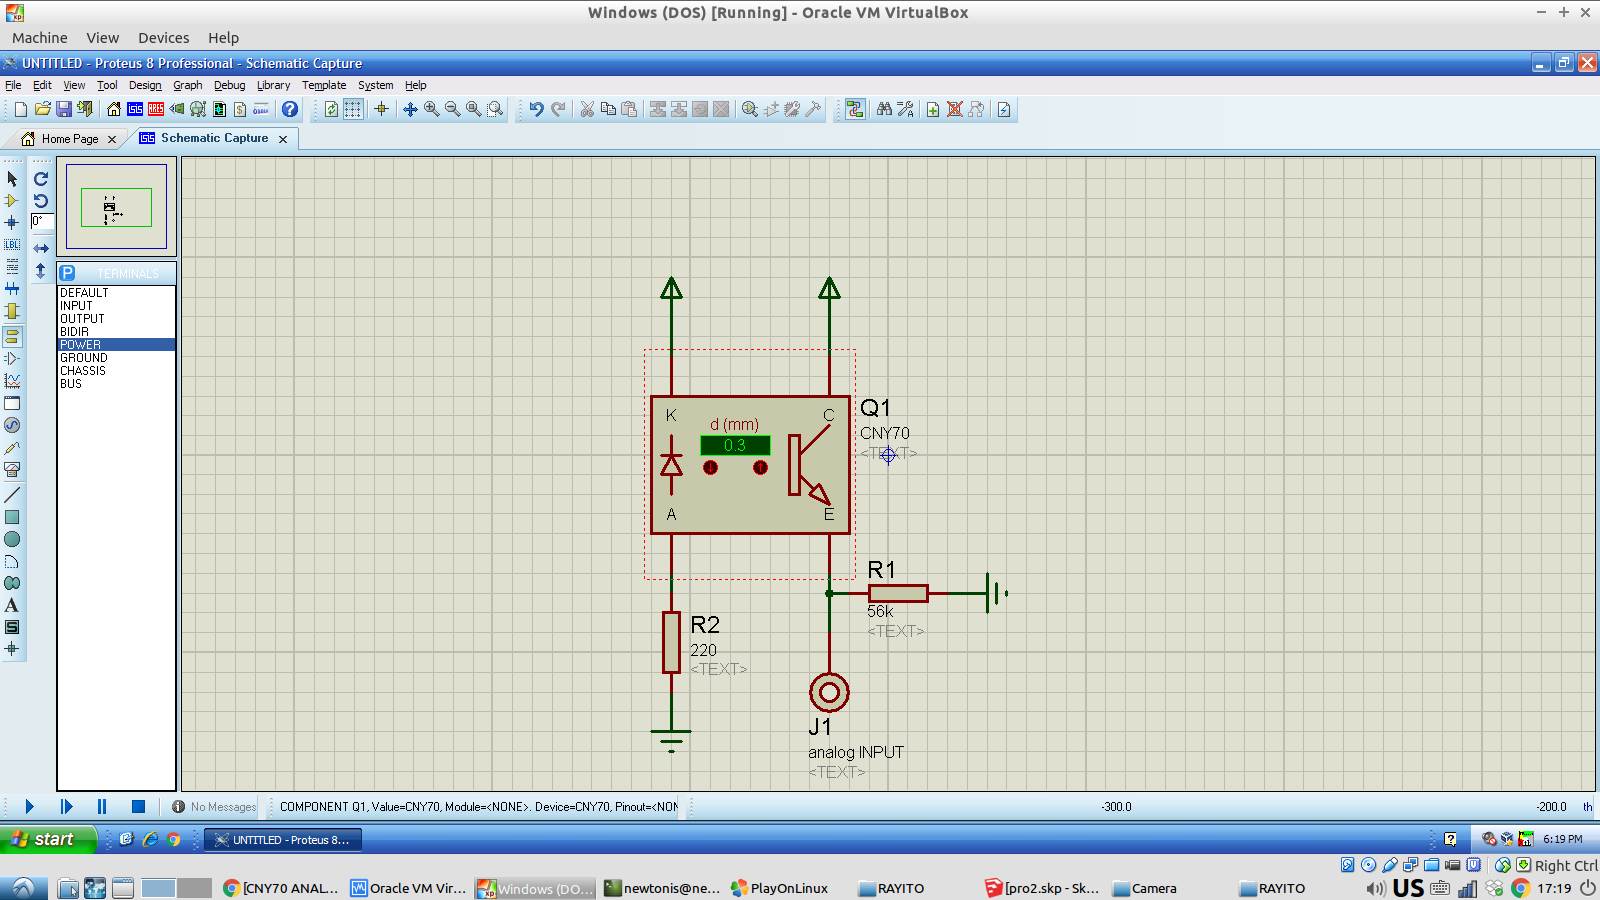1600x900 pixels.
Task: Toggle the grid display icon
Action: coord(351,110)
